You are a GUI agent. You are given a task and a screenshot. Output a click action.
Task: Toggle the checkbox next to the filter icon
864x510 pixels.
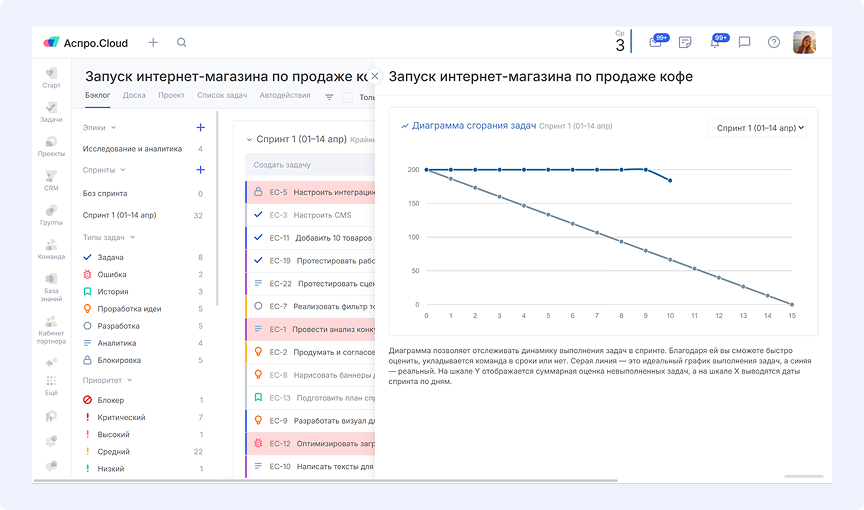348,97
